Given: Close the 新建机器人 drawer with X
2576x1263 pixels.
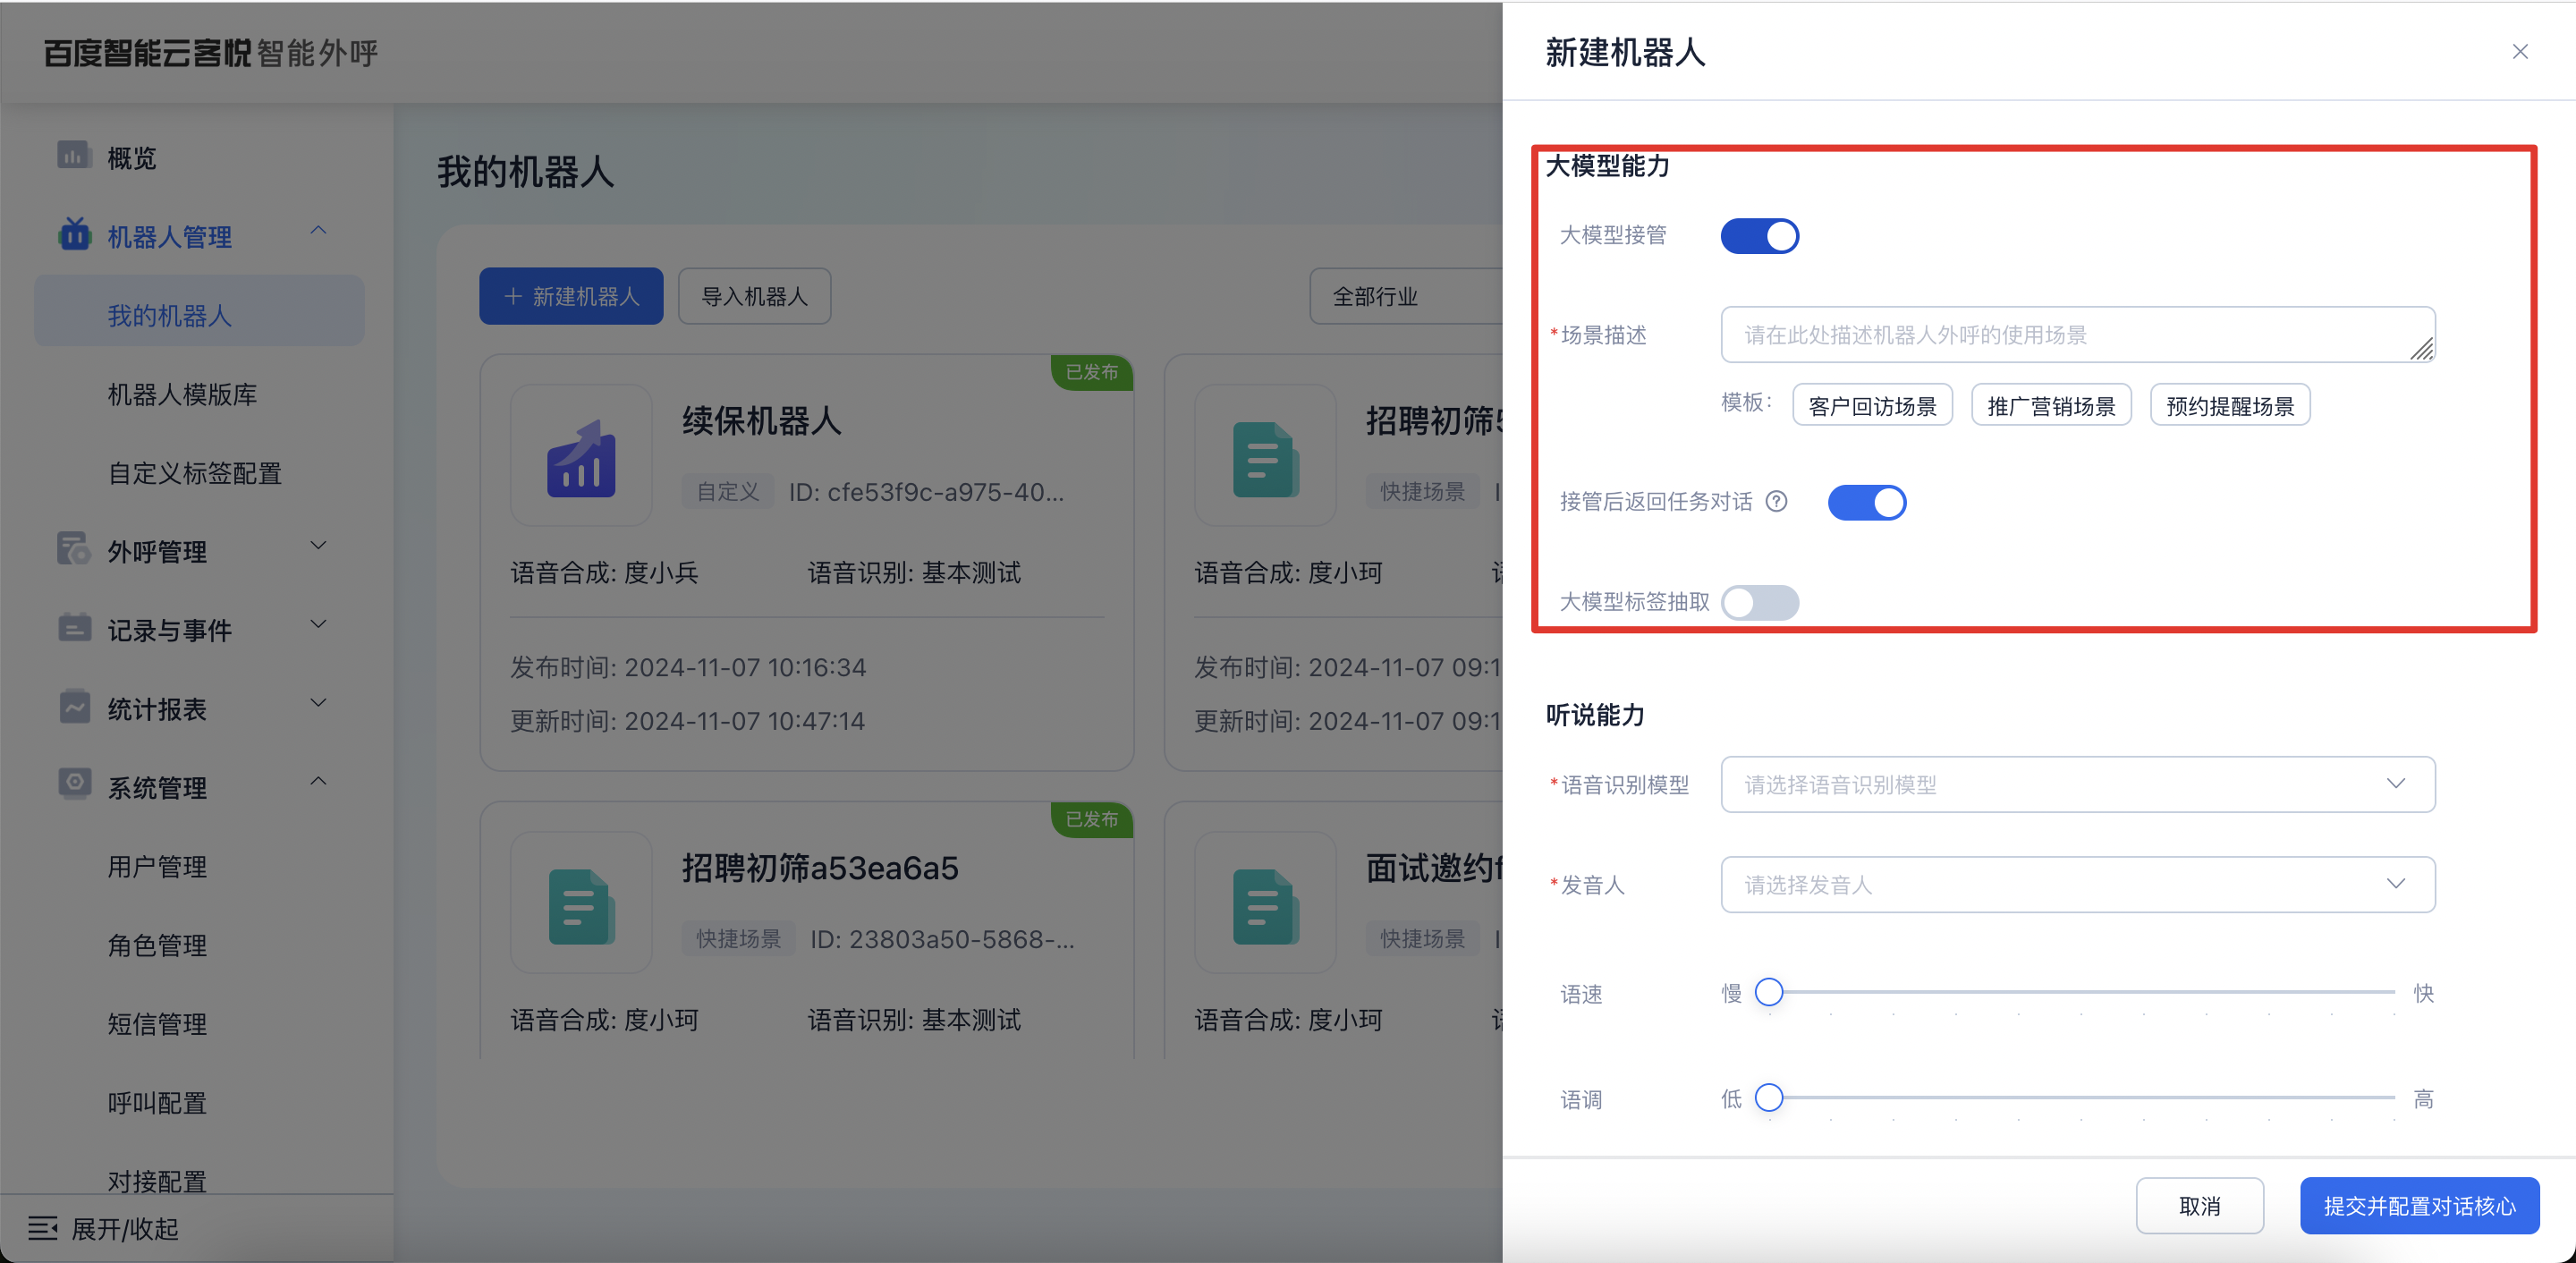Looking at the screenshot, I should pyautogui.click(x=2520, y=51).
